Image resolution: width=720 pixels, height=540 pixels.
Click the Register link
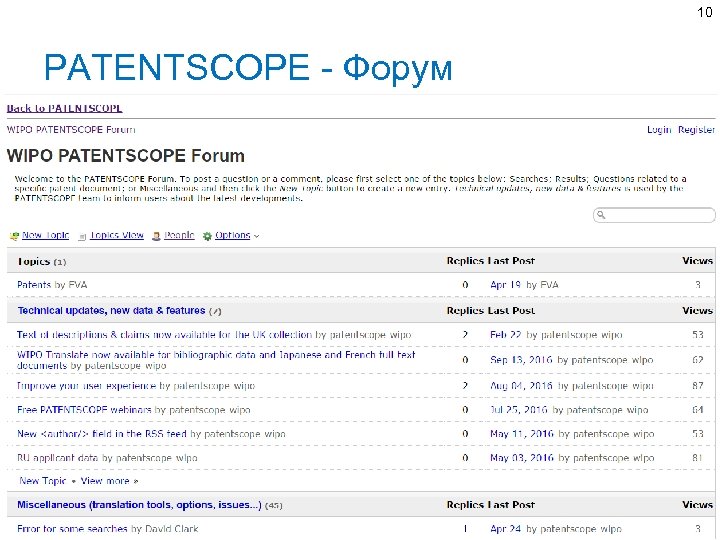(x=696, y=130)
